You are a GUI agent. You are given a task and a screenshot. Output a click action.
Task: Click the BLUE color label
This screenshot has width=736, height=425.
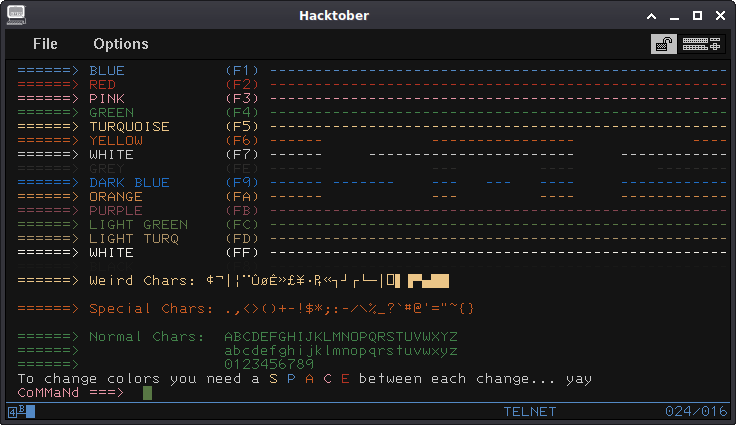click(107, 71)
